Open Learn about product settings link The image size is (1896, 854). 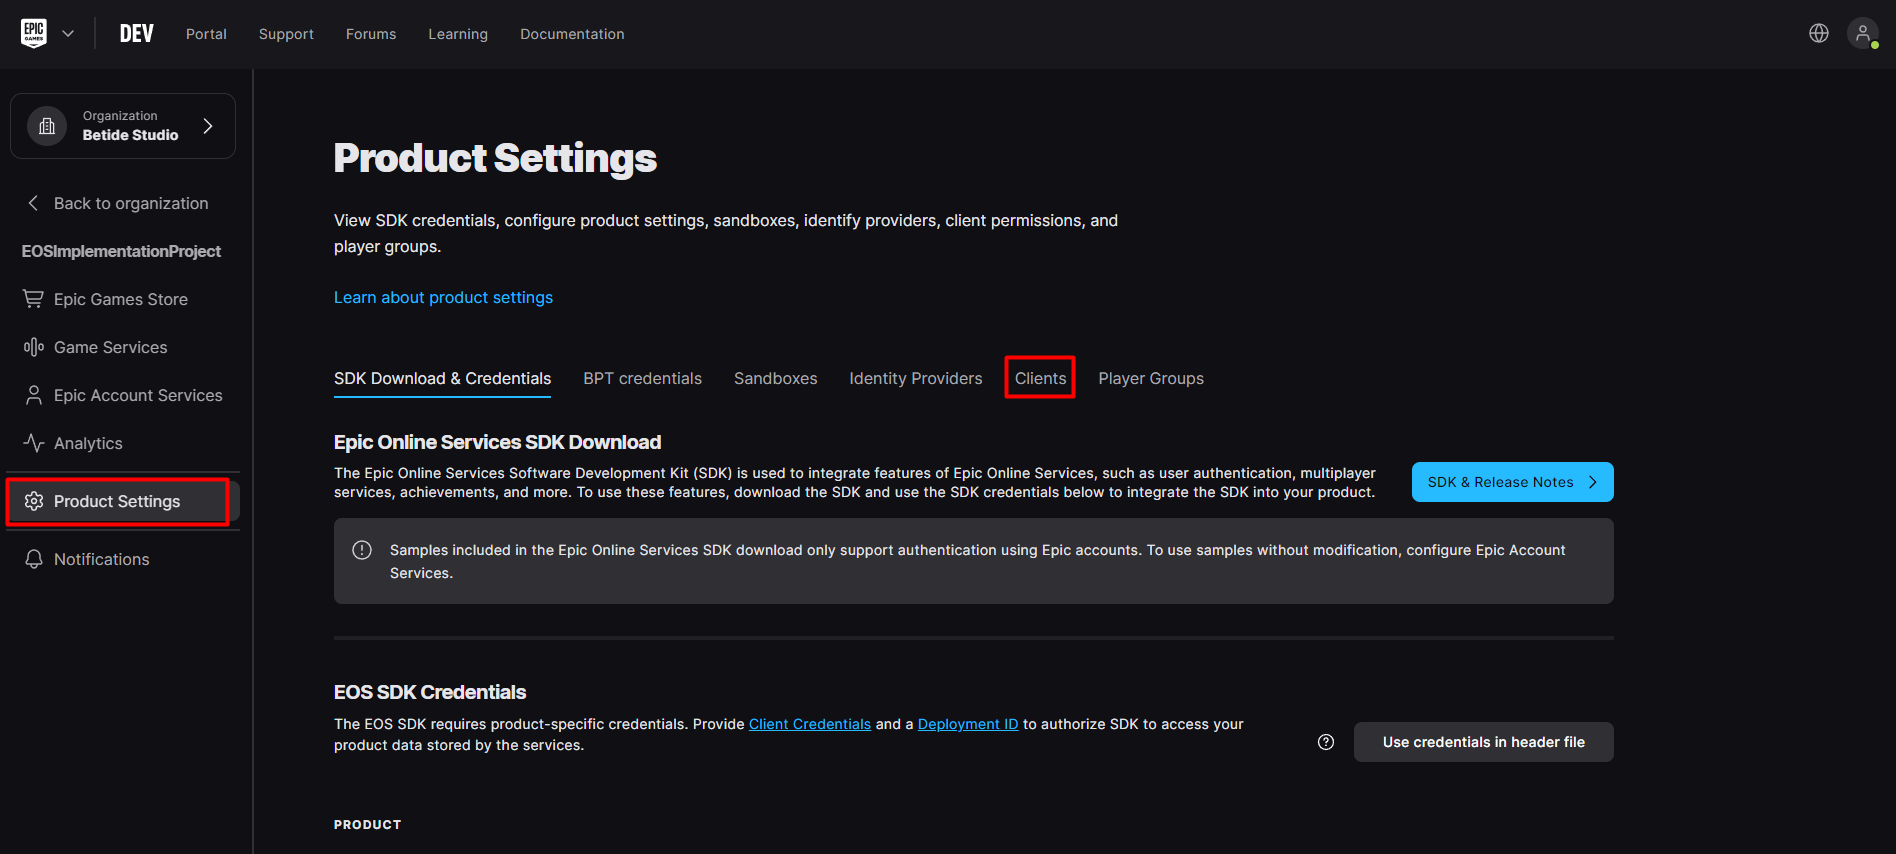click(x=443, y=297)
